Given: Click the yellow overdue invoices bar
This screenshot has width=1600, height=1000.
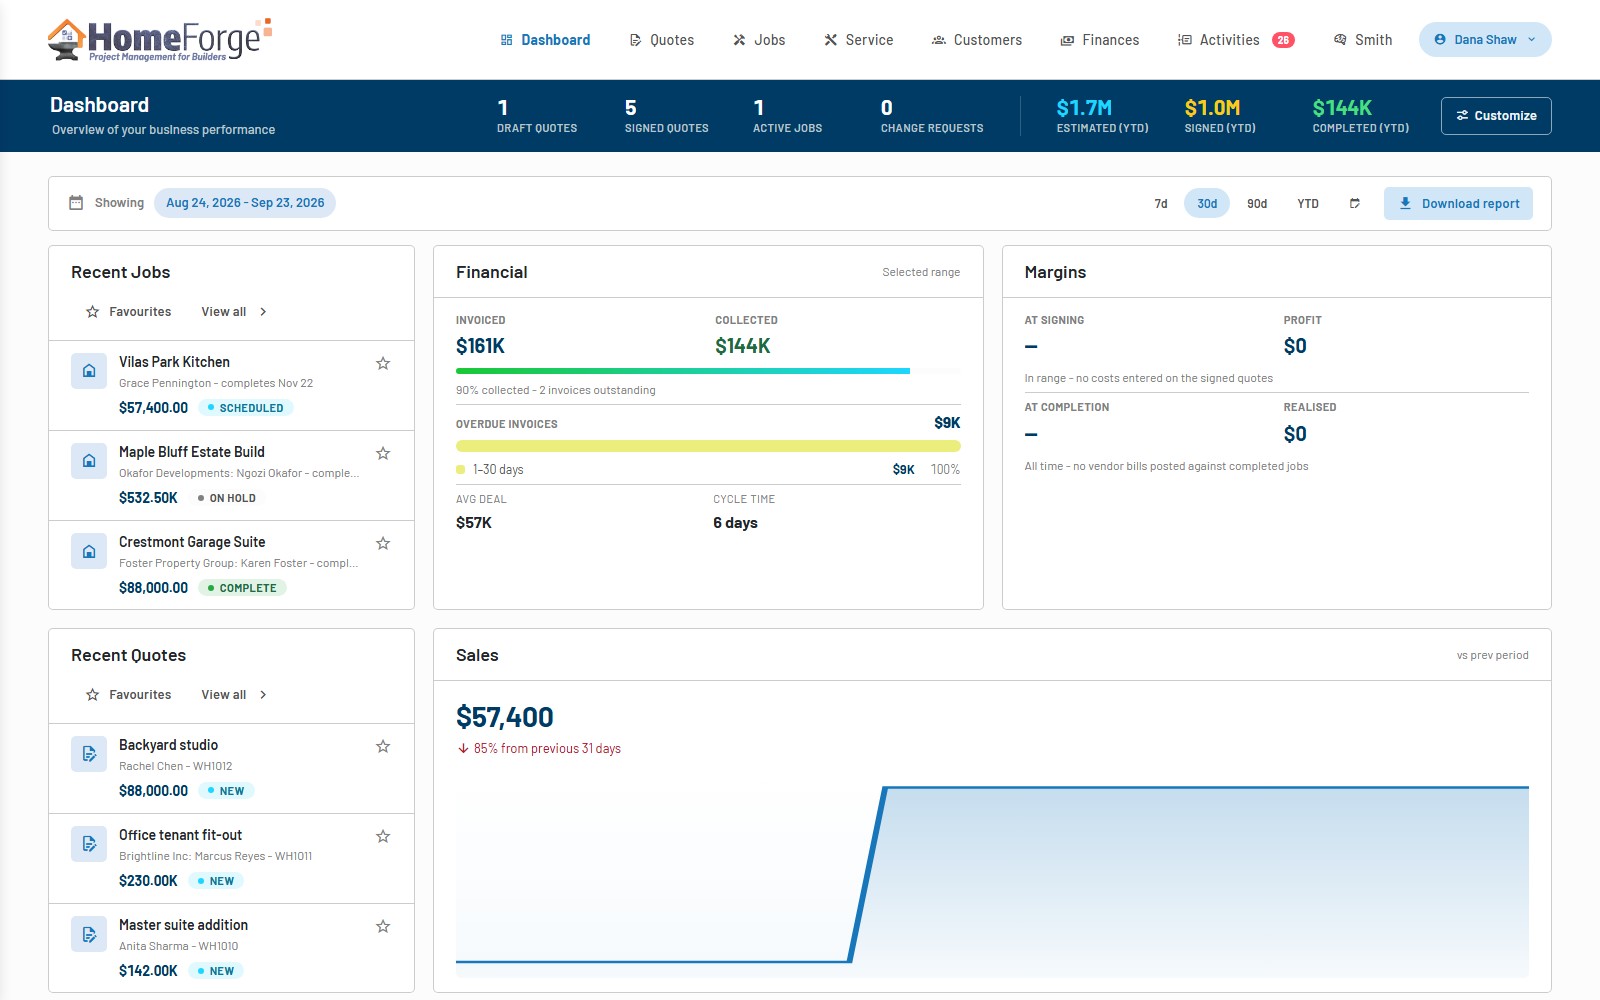Looking at the screenshot, I should pyautogui.click(x=708, y=446).
